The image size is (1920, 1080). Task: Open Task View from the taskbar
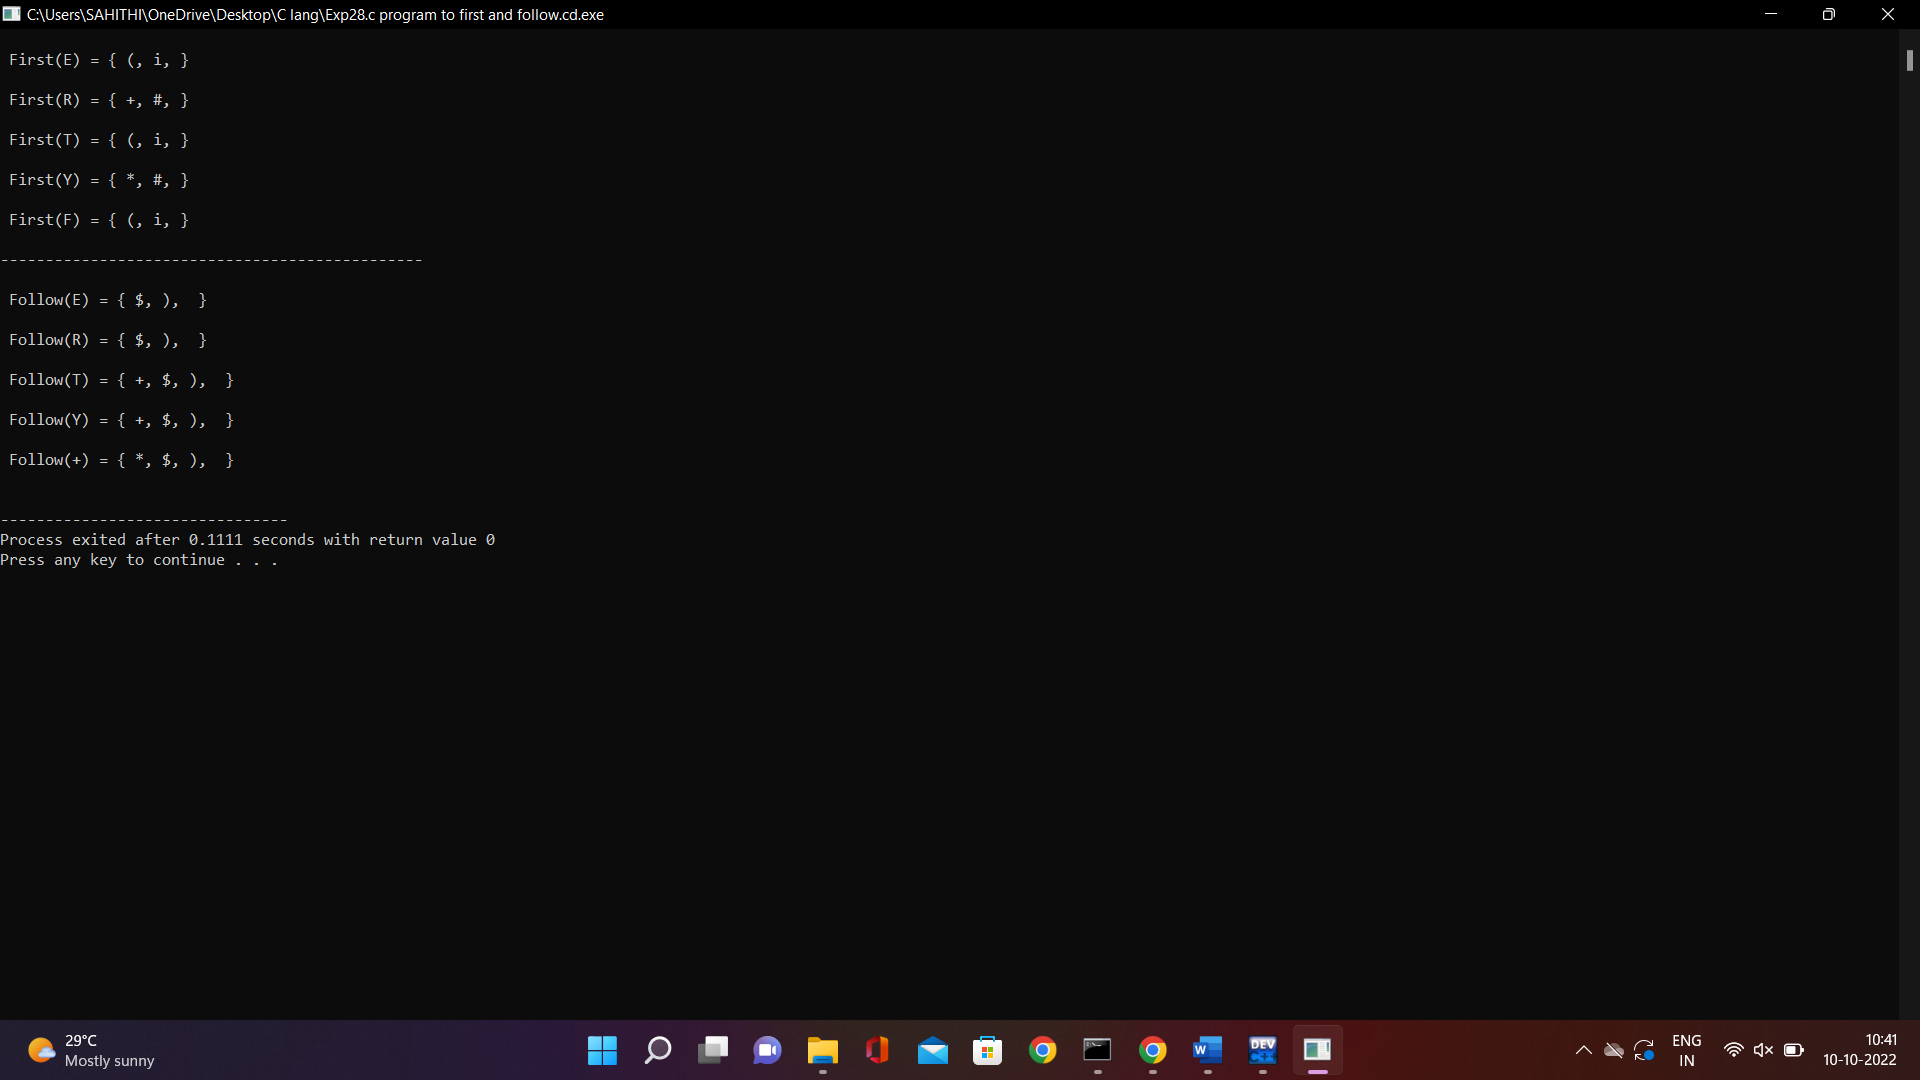[x=713, y=1050]
